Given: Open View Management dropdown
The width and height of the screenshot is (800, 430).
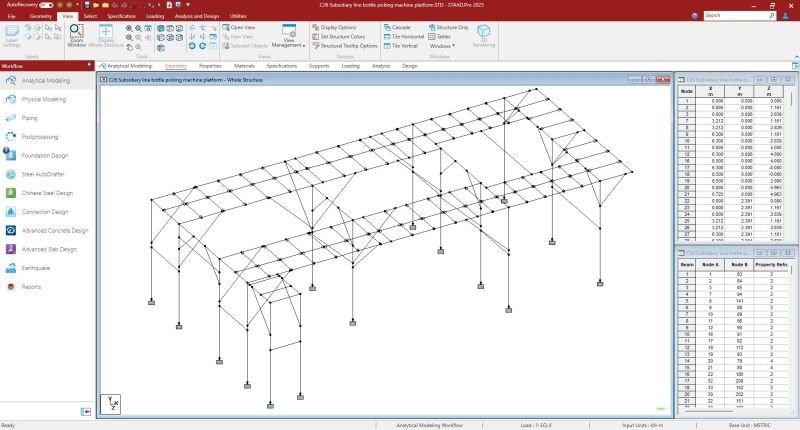Looking at the screenshot, I should 288,36.
